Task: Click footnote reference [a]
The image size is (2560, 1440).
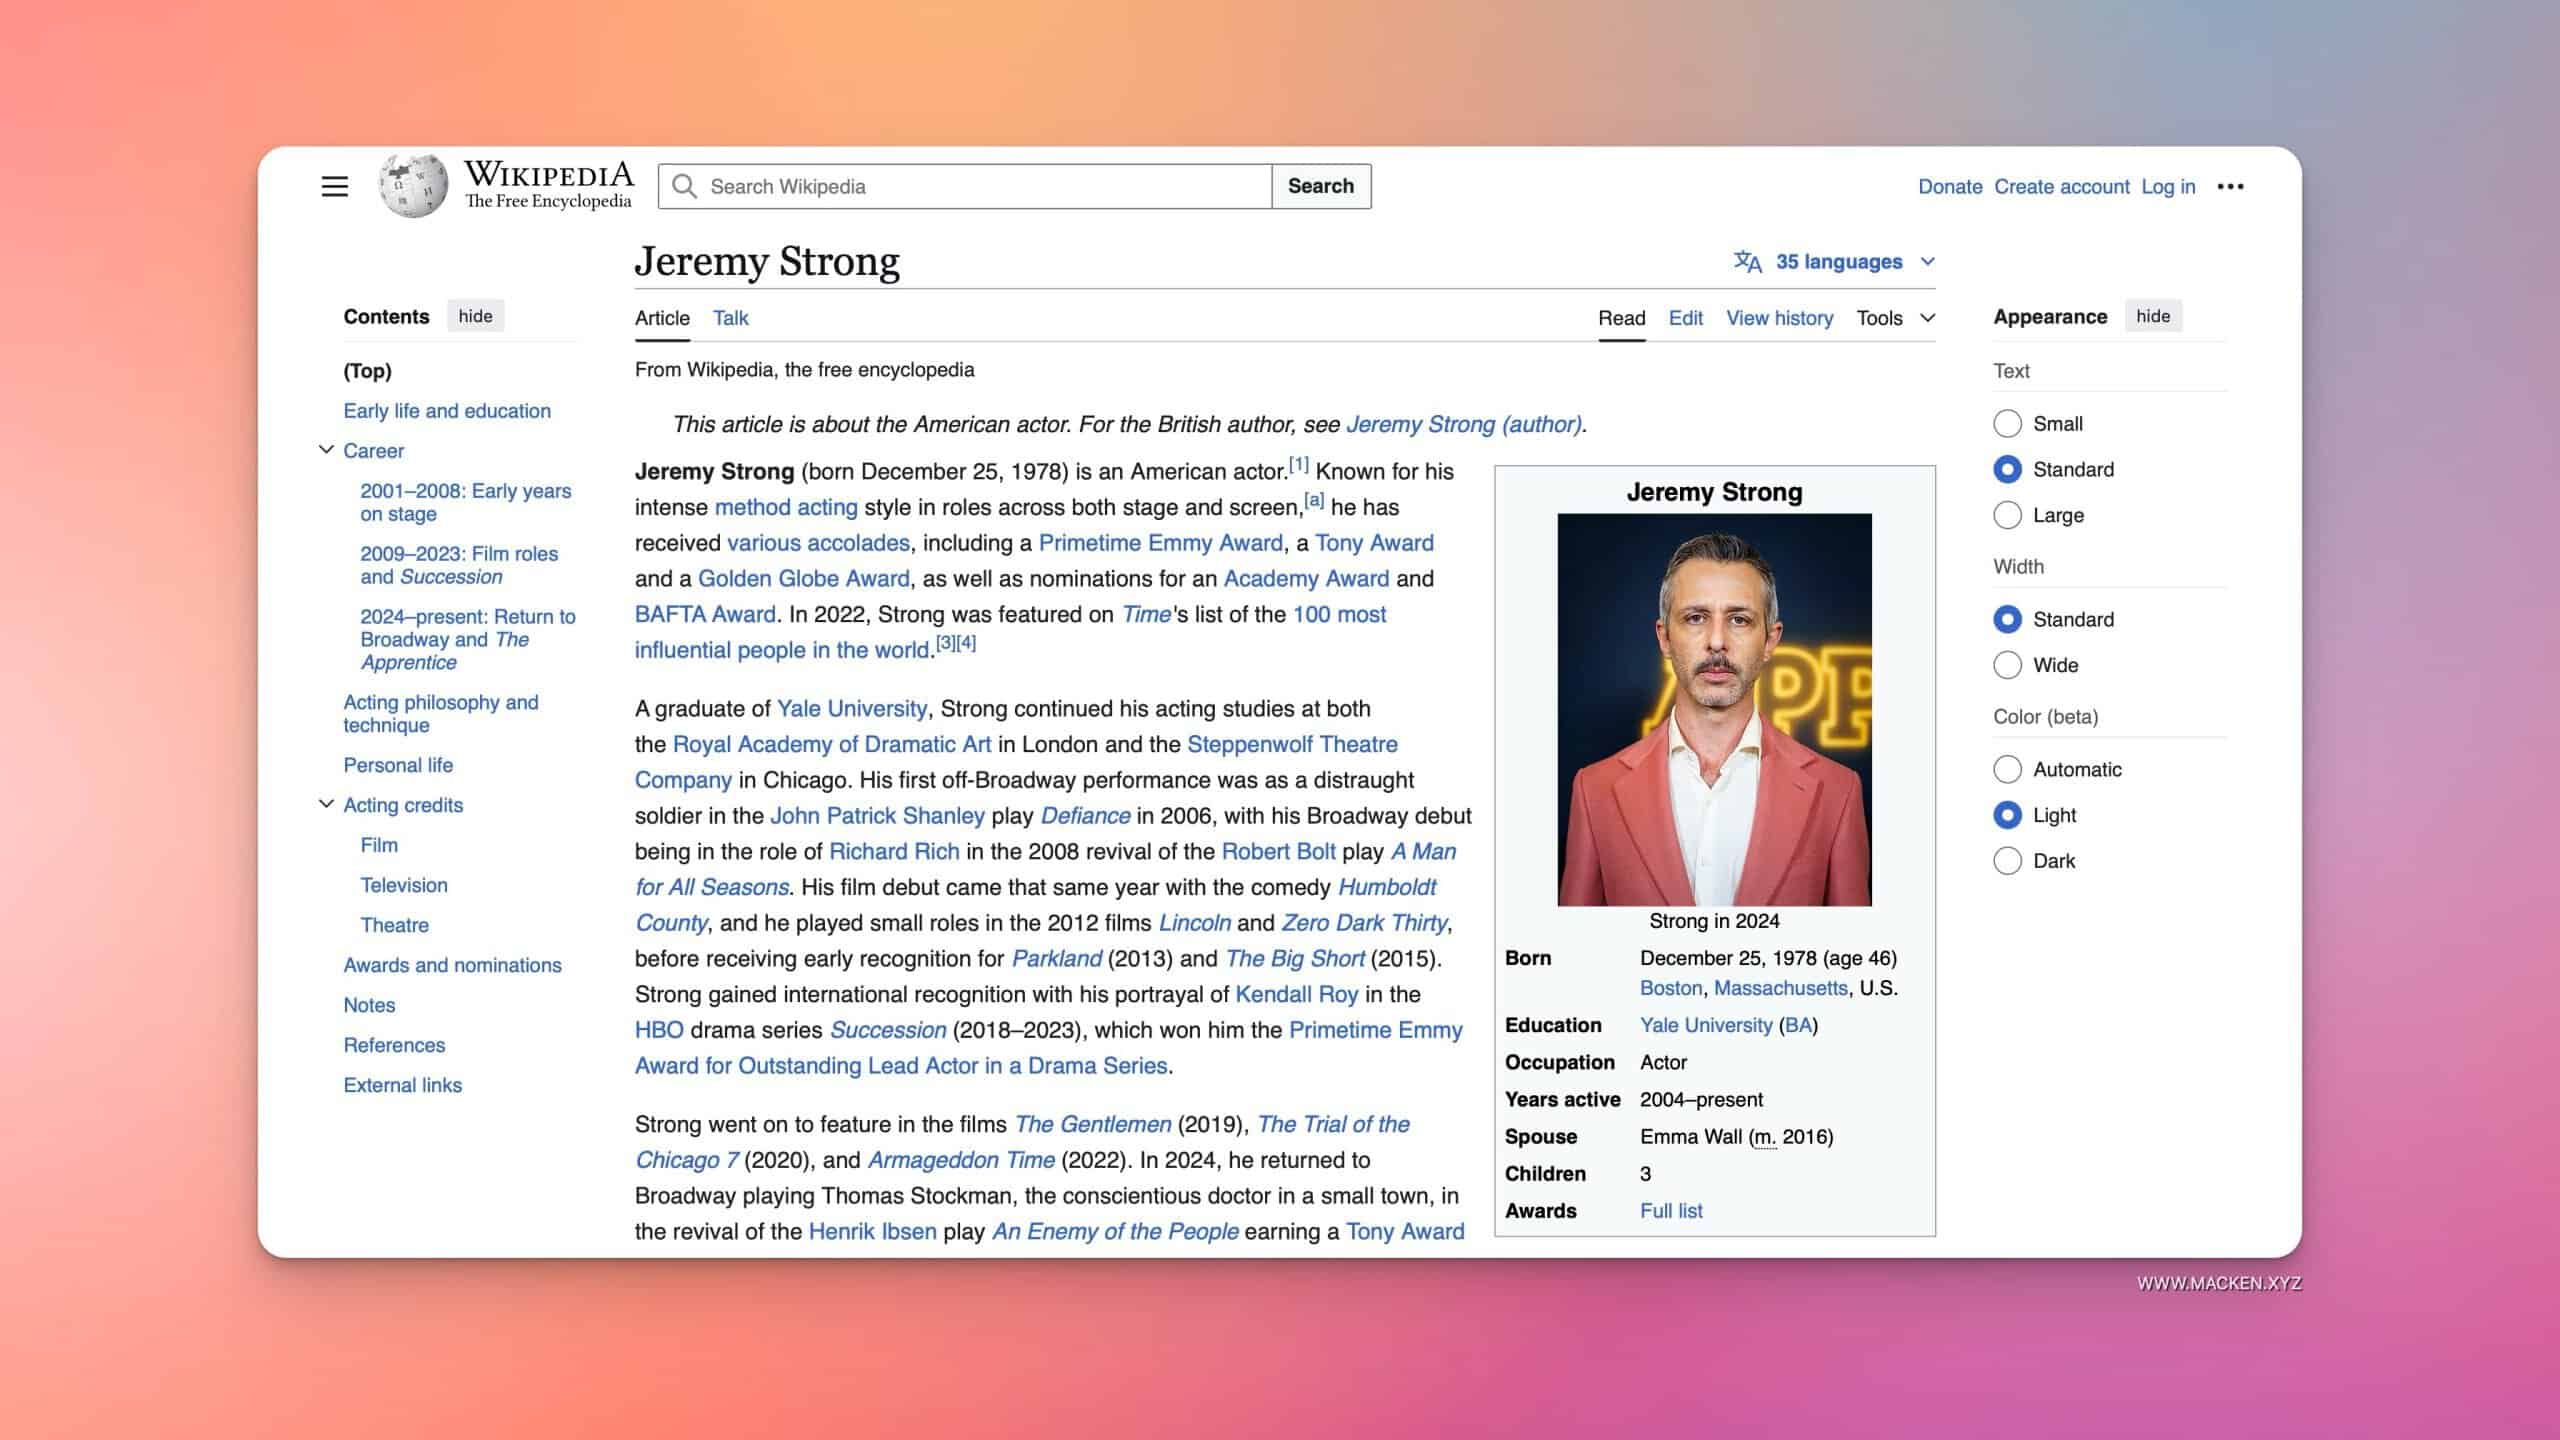Action: click(x=1314, y=500)
